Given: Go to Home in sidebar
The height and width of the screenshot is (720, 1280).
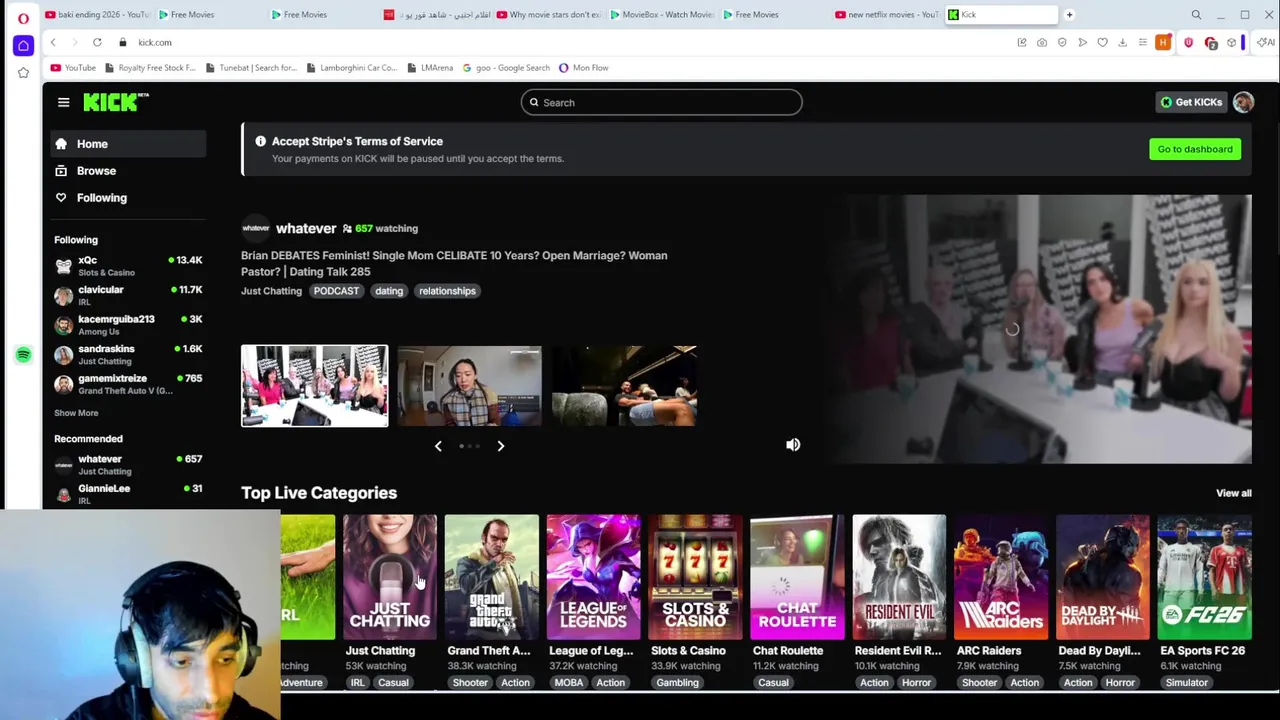Looking at the screenshot, I should pos(129,144).
